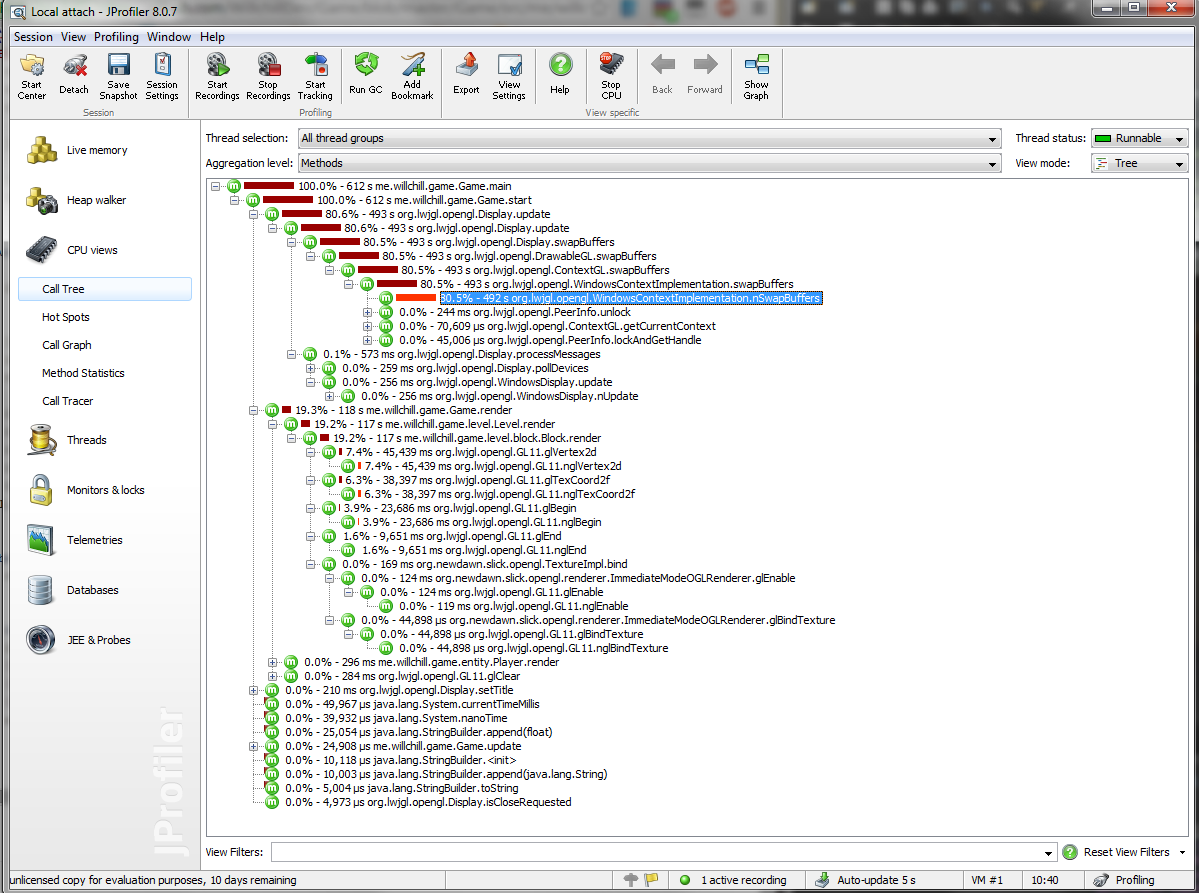Viewport: 1199px width, 893px height.
Task: Open the Thread status Runnable dropdown
Action: coord(1139,138)
